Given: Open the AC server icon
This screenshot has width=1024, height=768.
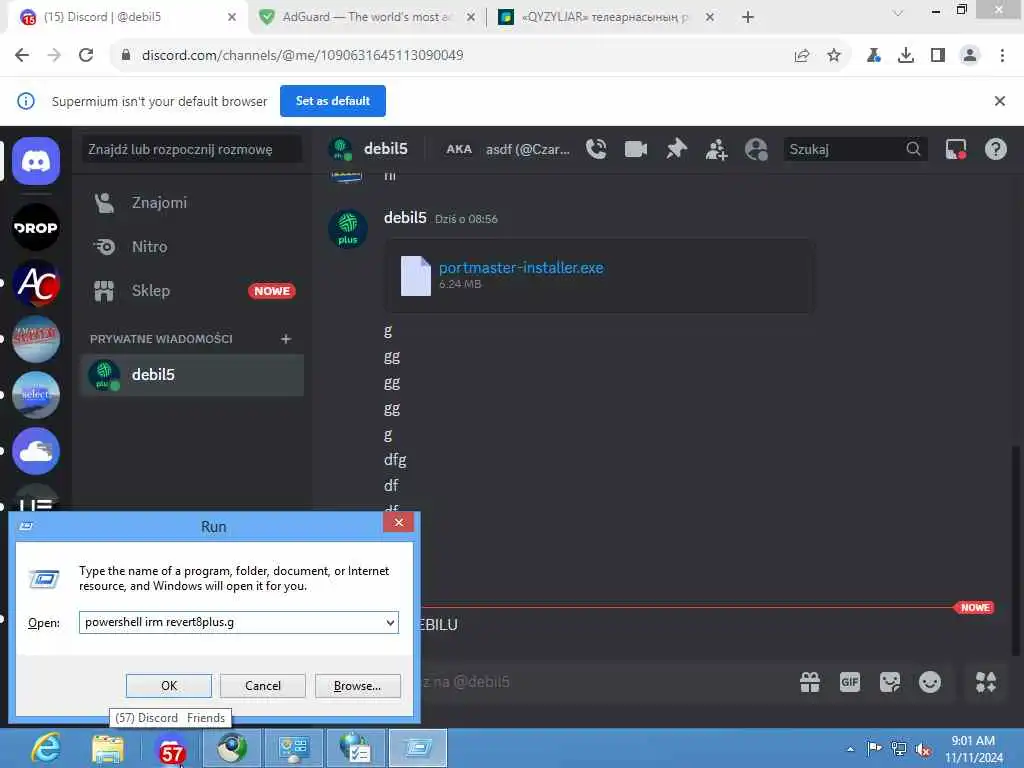Looking at the screenshot, I should click(x=36, y=283).
